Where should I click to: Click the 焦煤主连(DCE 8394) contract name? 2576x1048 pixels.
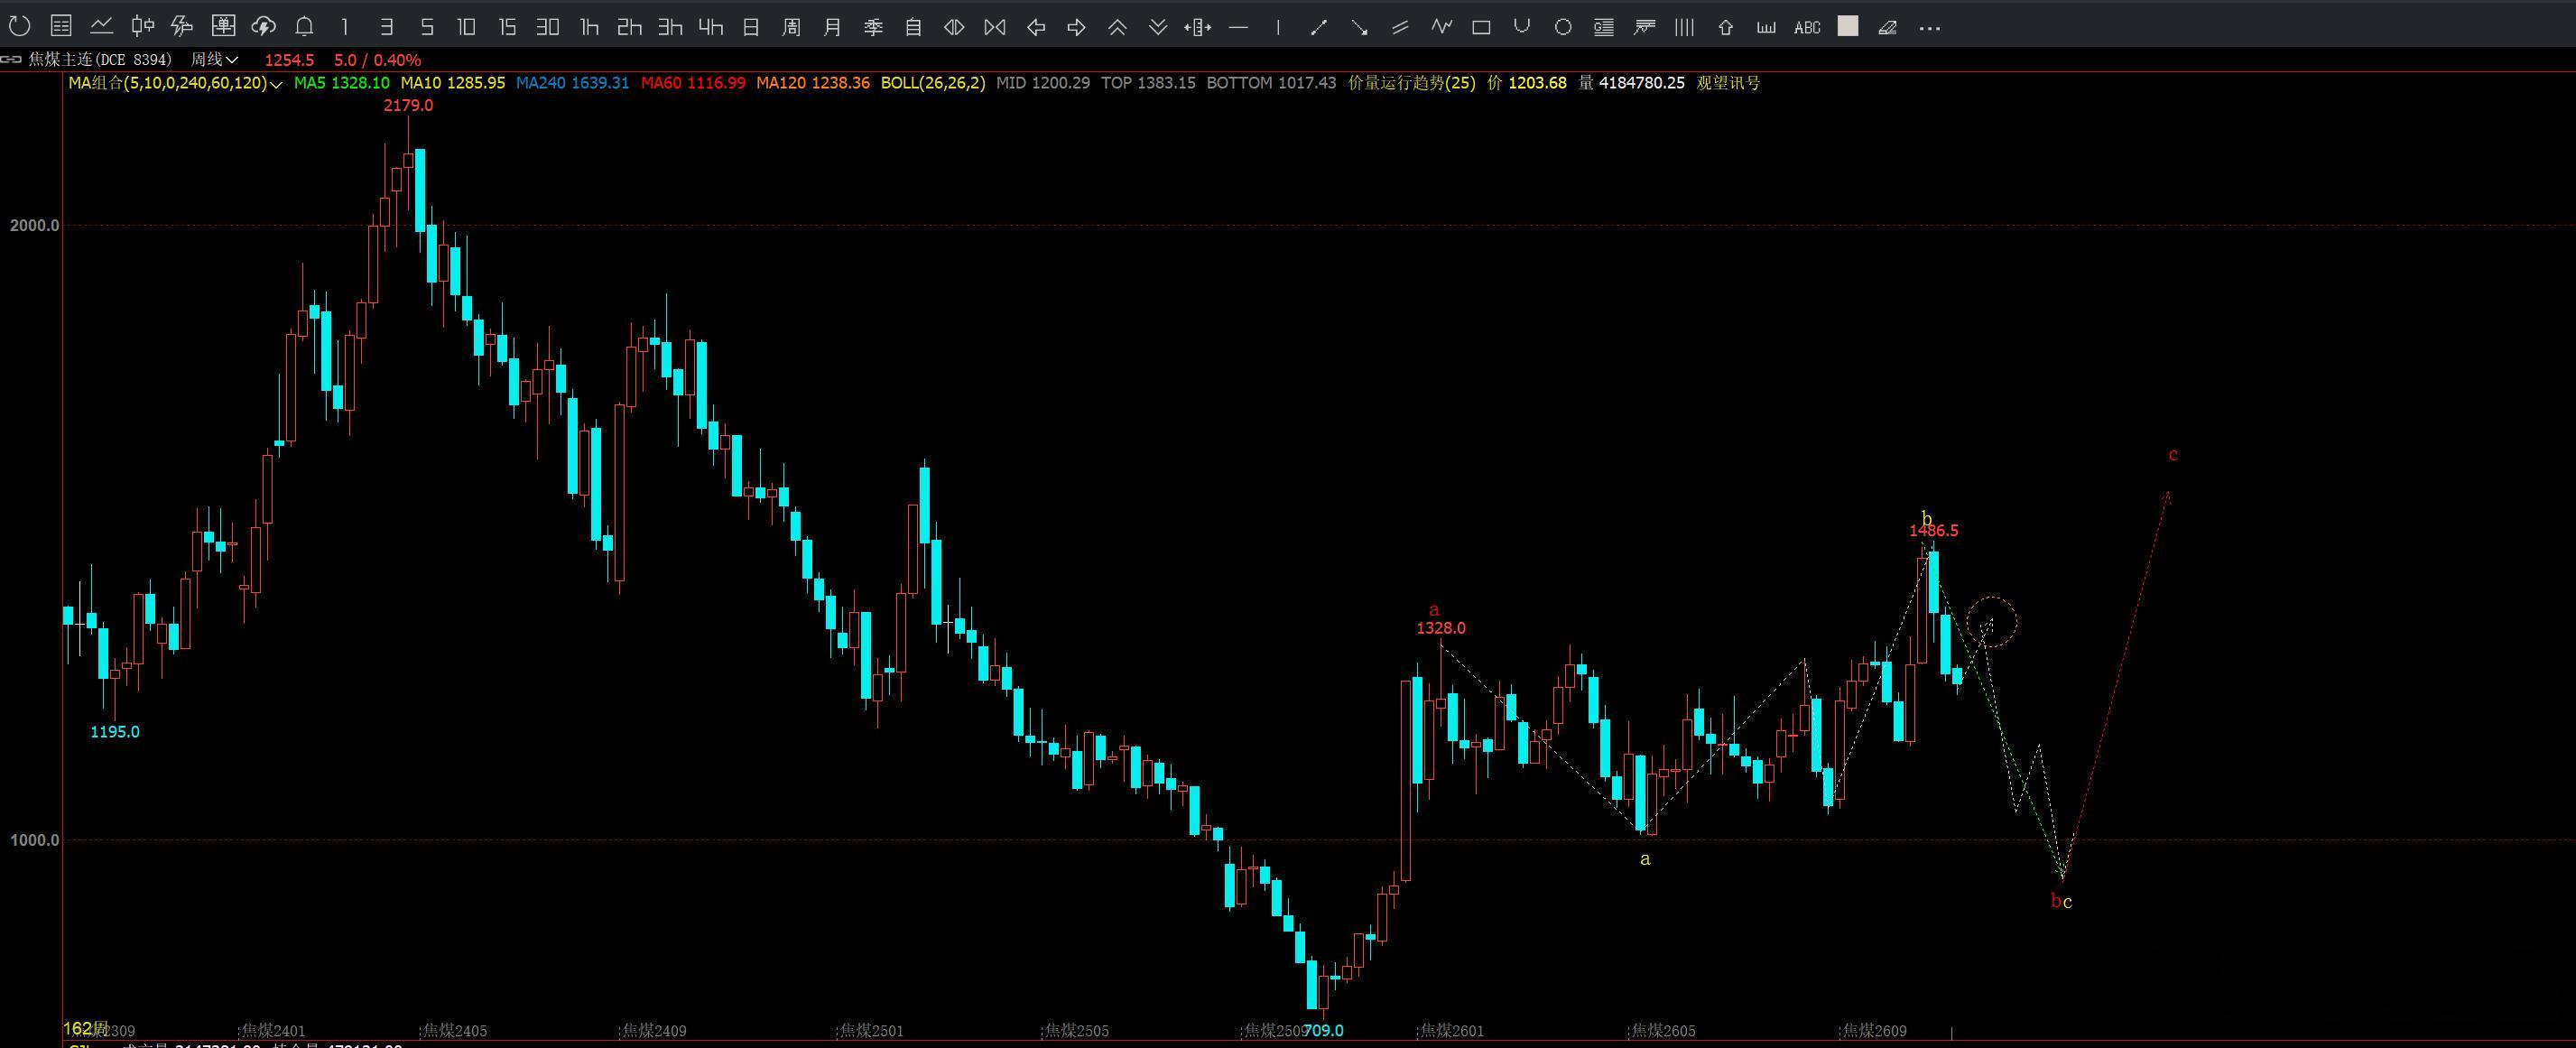100,60
